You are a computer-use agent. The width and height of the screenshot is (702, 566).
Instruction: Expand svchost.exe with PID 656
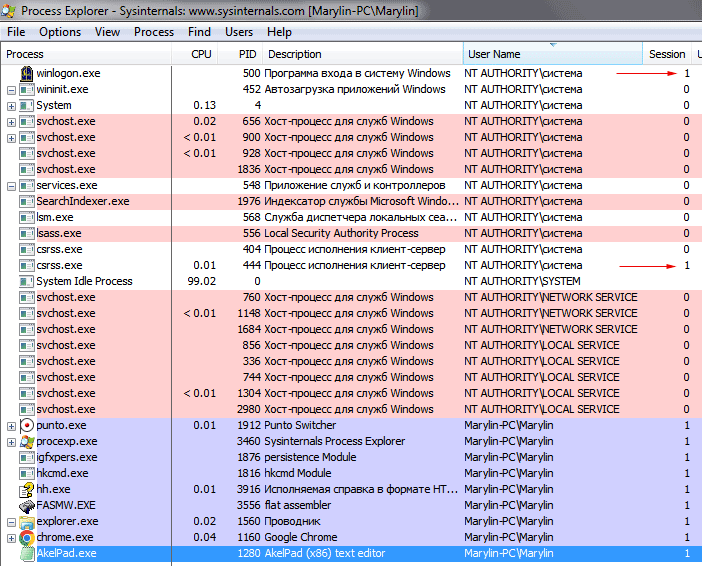click(11, 121)
